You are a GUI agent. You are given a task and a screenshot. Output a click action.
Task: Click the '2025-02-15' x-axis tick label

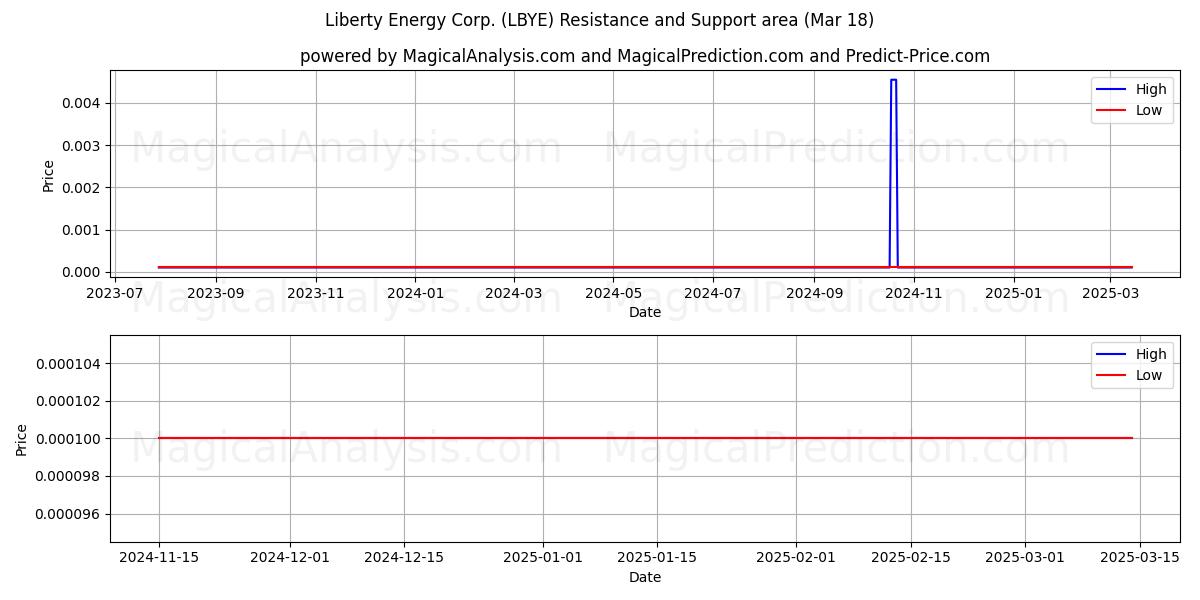pos(910,558)
